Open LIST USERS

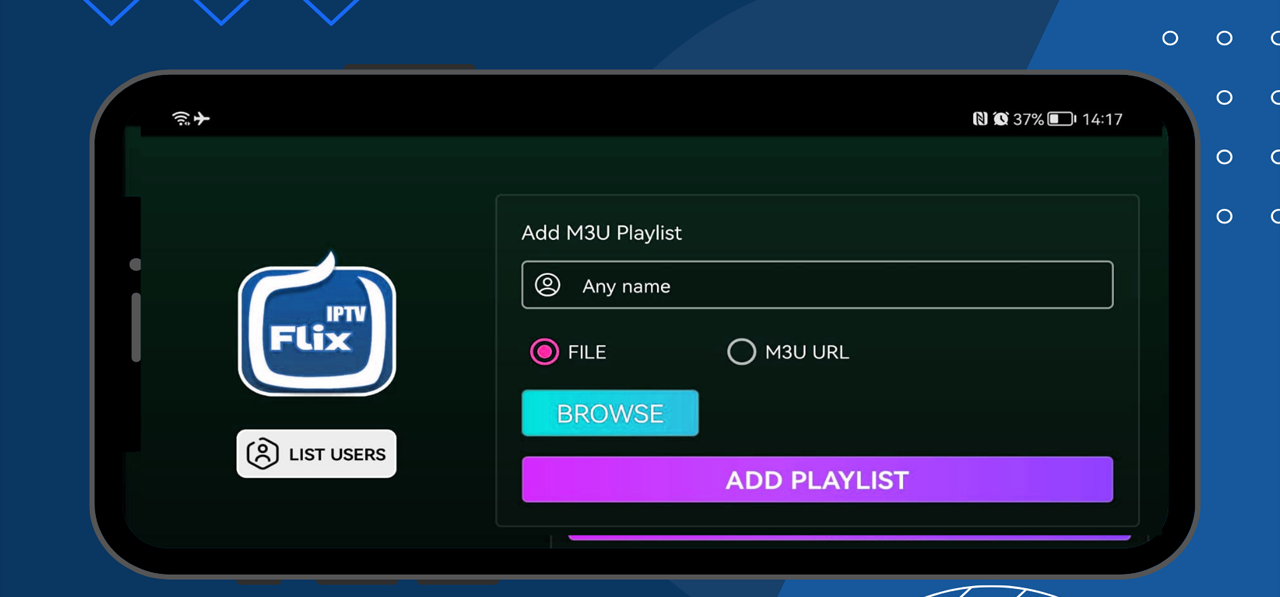(x=316, y=453)
